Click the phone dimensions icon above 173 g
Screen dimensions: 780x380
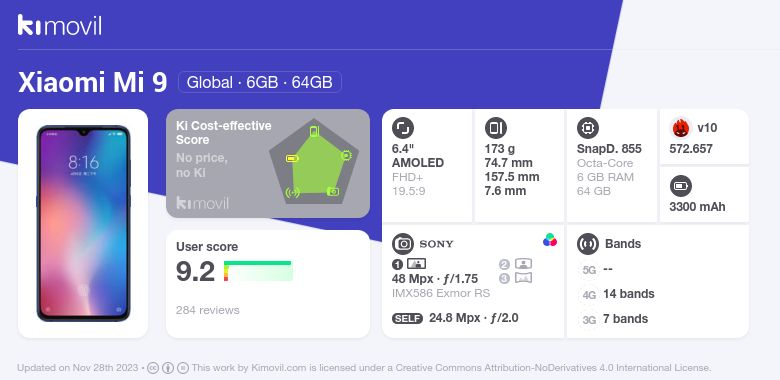[495, 128]
